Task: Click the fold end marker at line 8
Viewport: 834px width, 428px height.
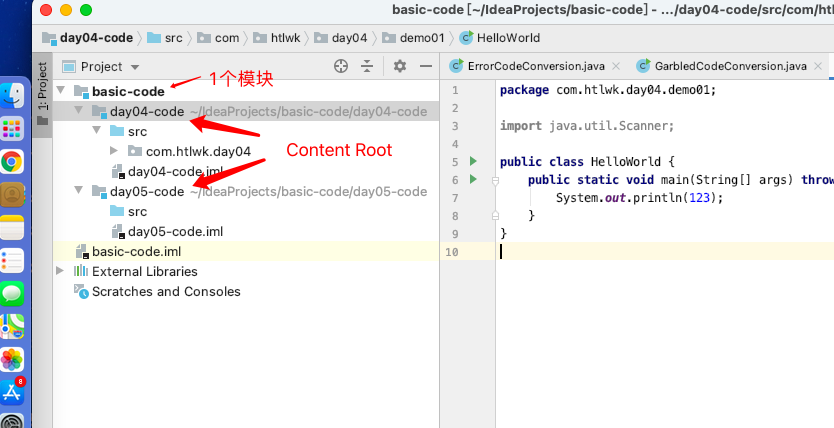Action: (495, 216)
